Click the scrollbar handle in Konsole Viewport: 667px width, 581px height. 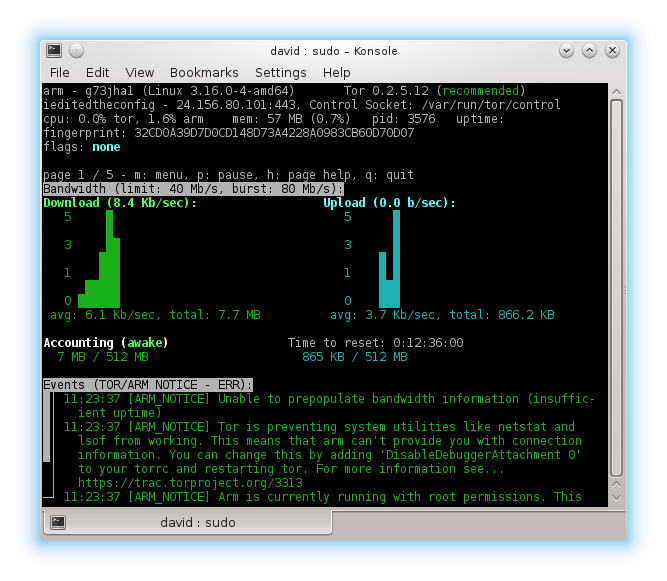click(x=616, y=288)
